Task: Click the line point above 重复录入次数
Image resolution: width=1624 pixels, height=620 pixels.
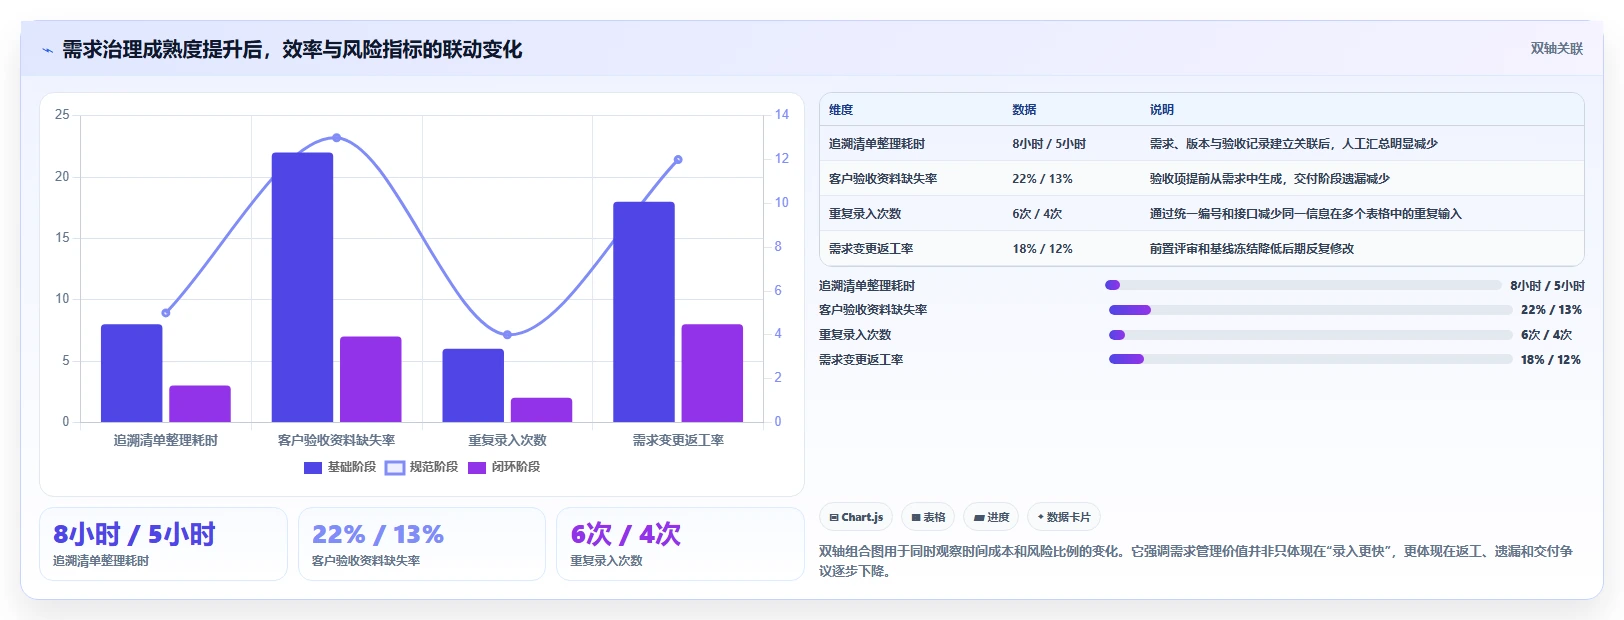Action: 507,335
